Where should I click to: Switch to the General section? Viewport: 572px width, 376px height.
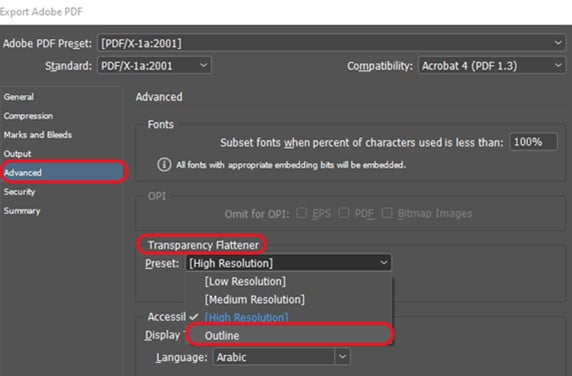[x=19, y=97]
